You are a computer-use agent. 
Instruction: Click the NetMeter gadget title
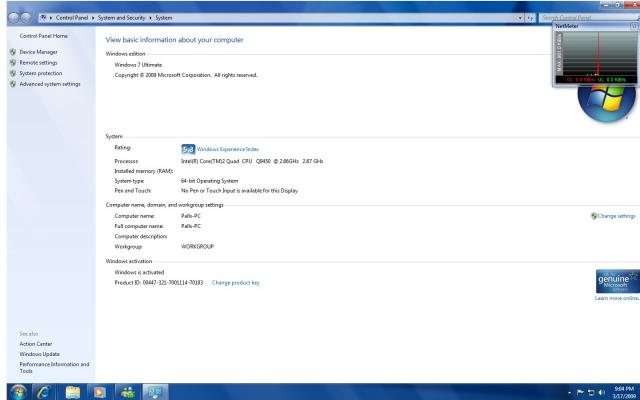567,26
